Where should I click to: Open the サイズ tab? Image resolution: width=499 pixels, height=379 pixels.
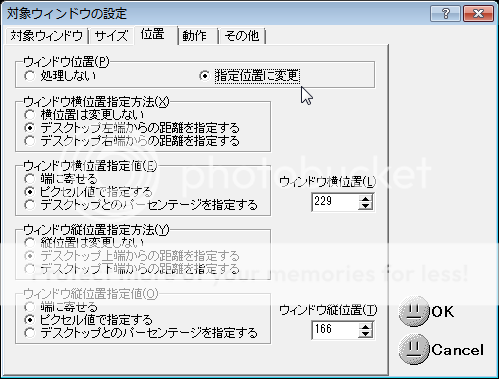point(111,36)
